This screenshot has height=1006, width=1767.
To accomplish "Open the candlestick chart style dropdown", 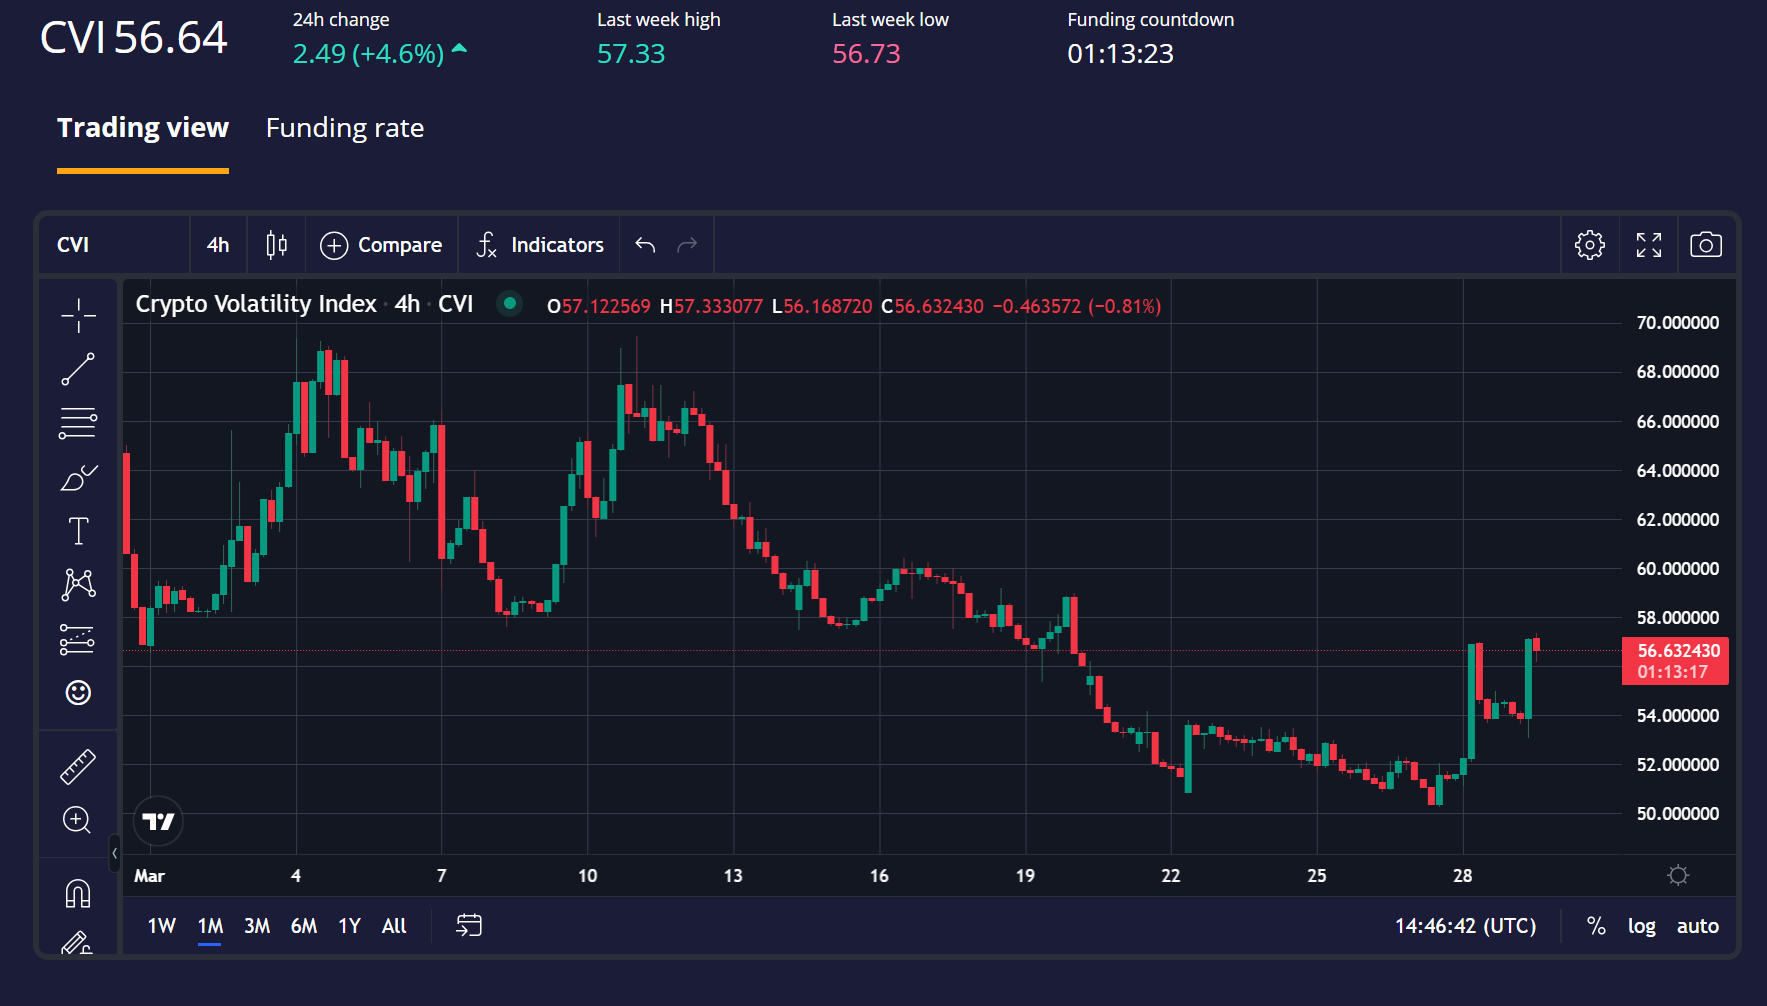I will pyautogui.click(x=276, y=245).
